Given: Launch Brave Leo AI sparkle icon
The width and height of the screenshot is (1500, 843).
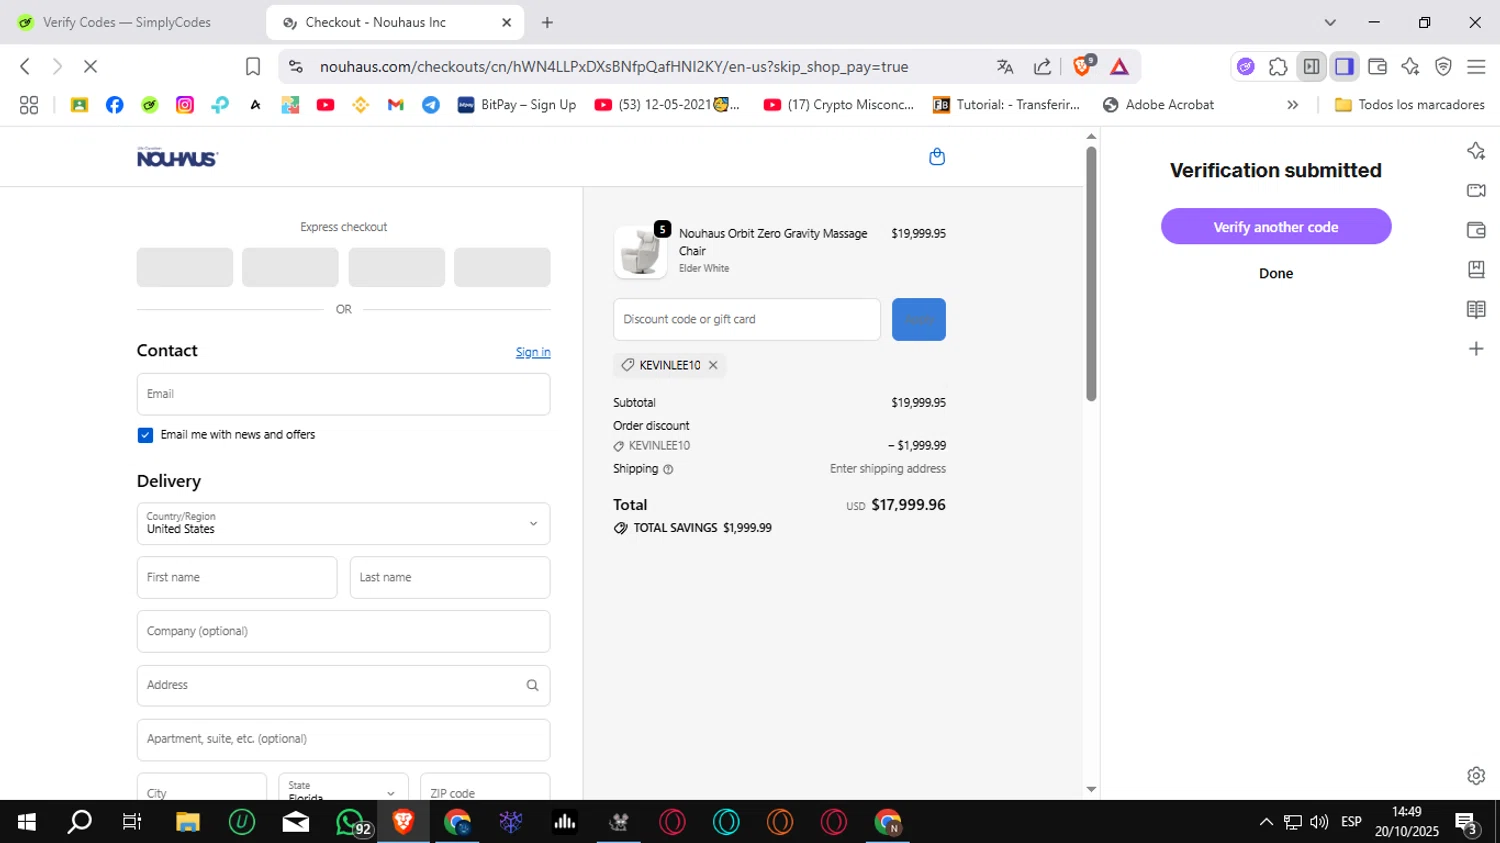Looking at the screenshot, I should [x=1410, y=67].
